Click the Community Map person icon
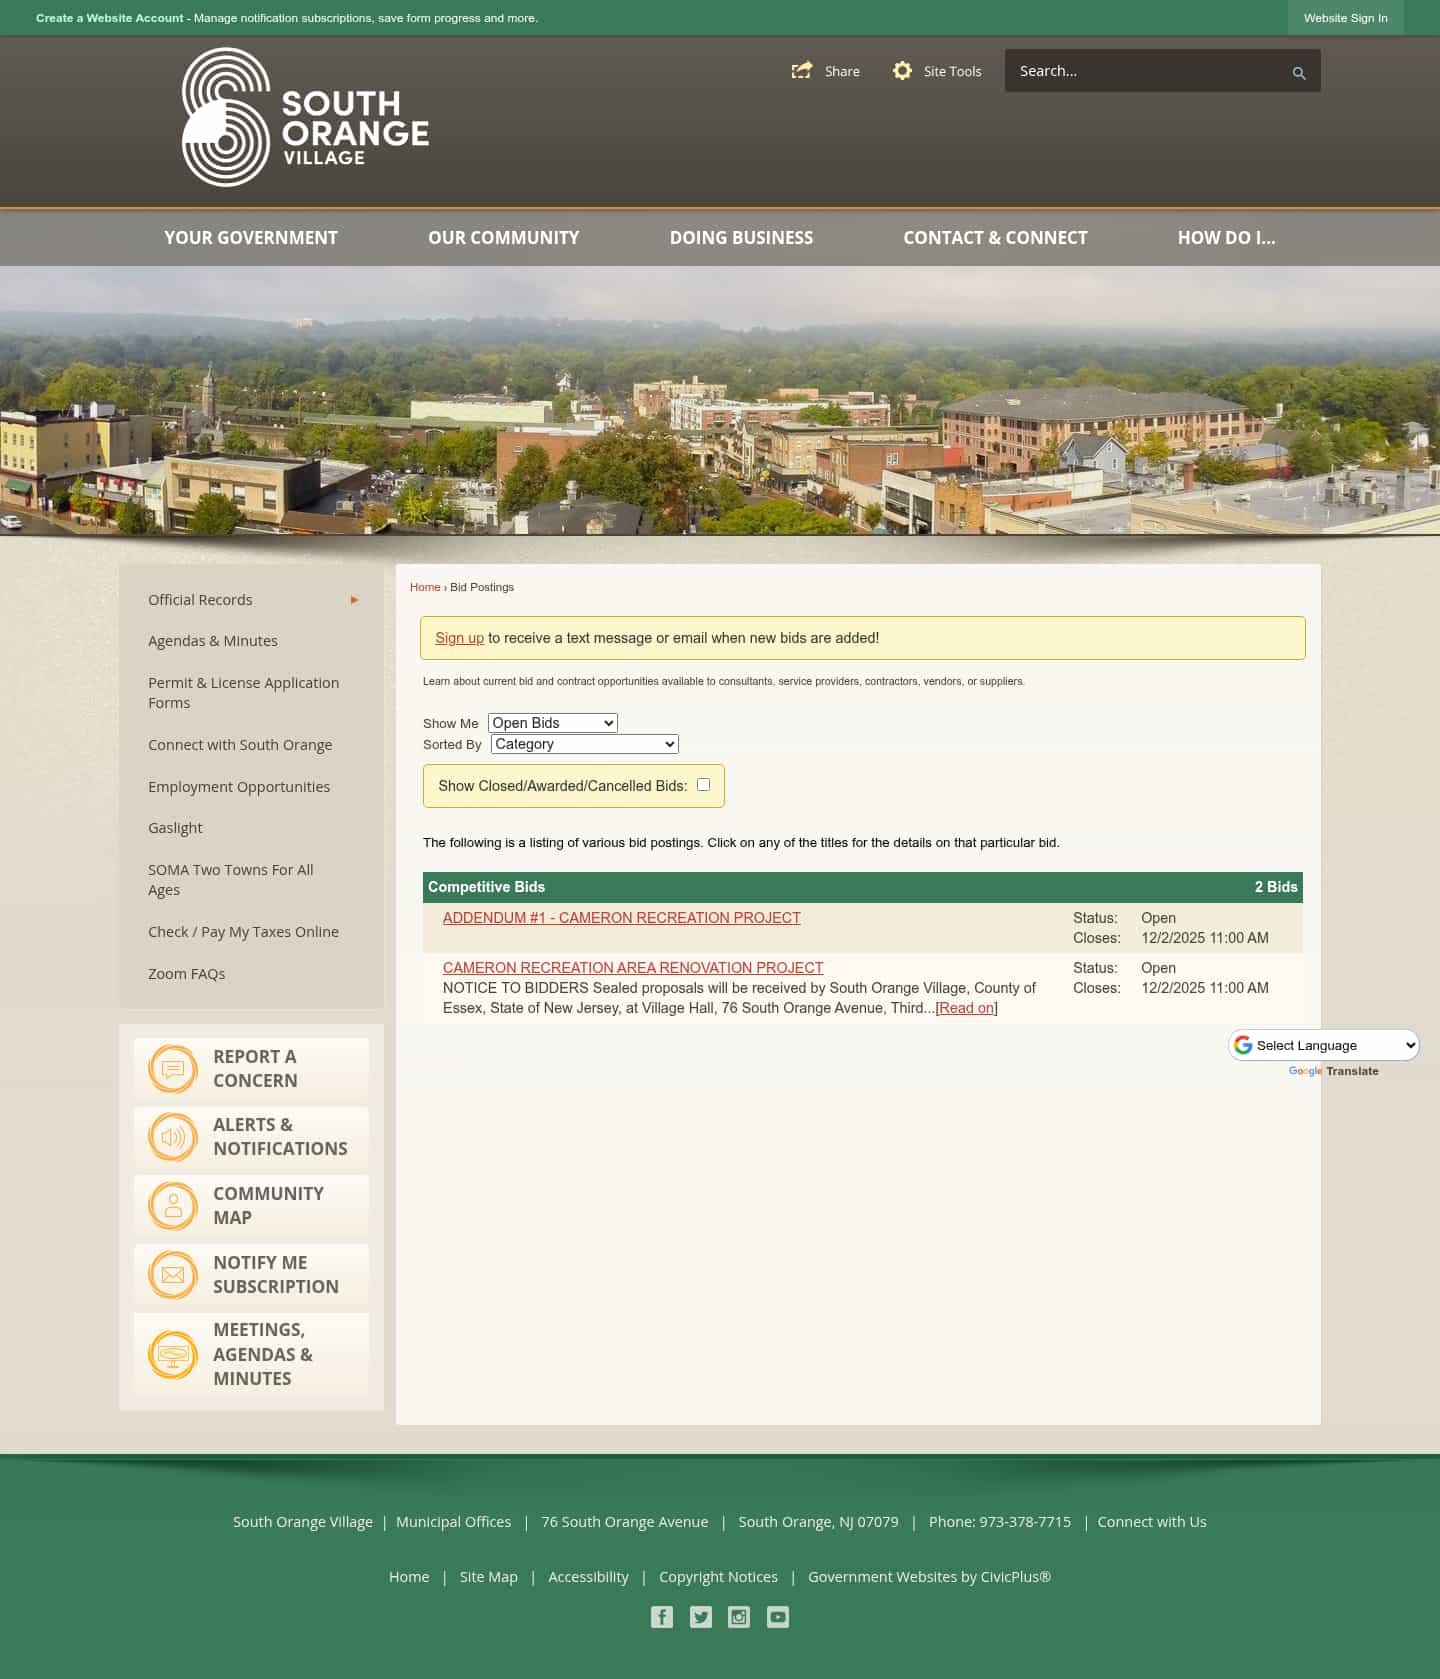This screenshot has height=1679, width=1440. [173, 1206]
